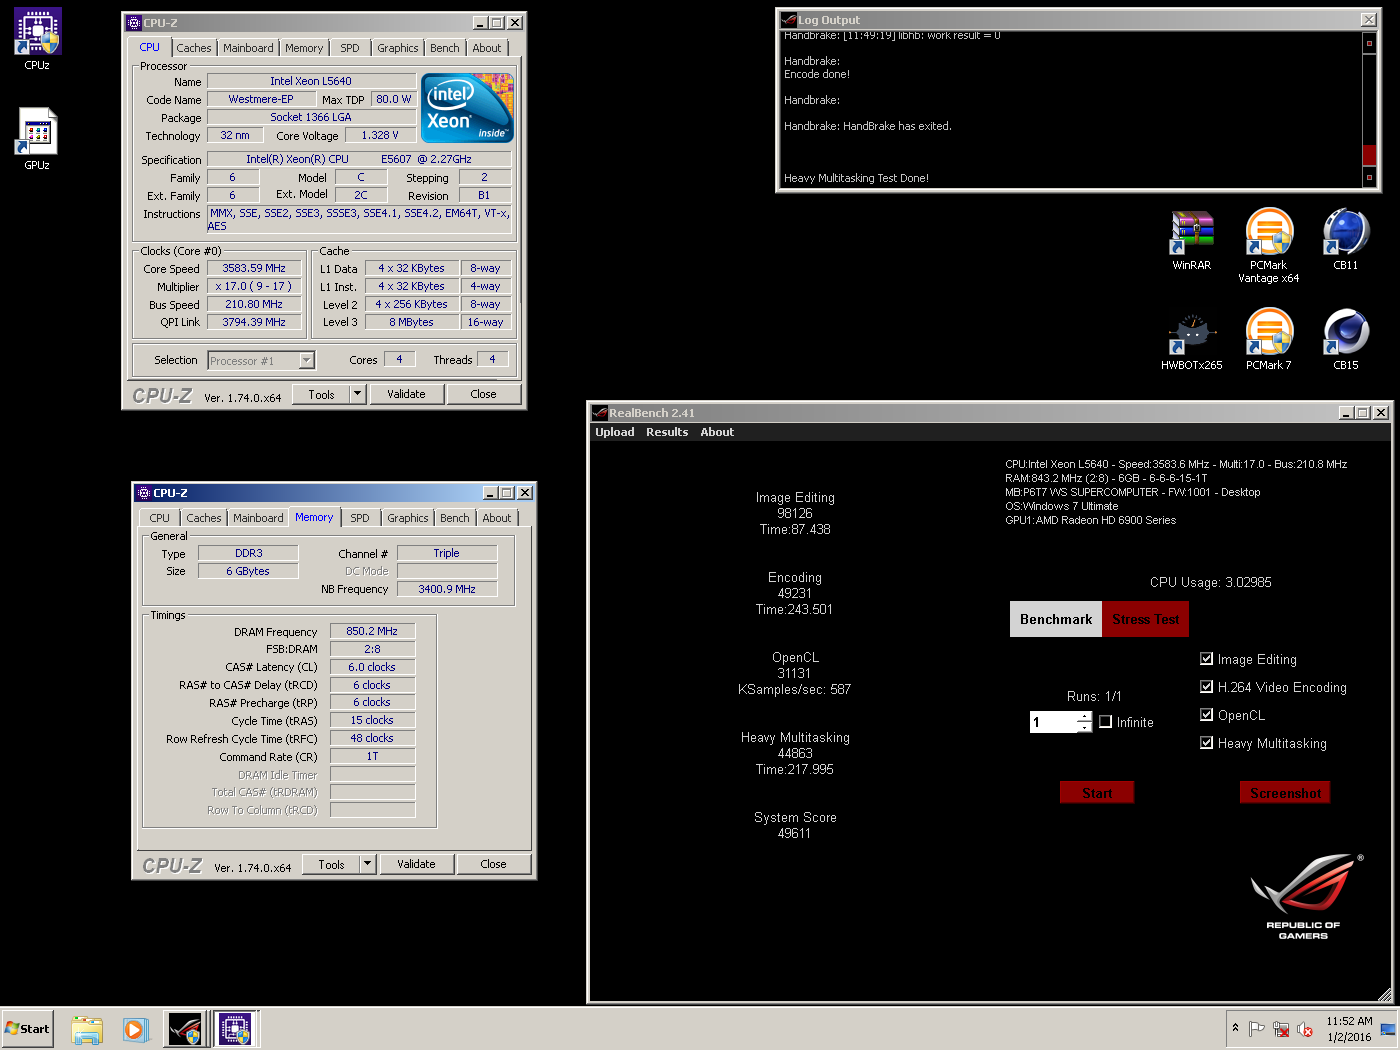Show hidden system tray icons
The image size is (1400, 1050).
click(x=1236, y=1028)
